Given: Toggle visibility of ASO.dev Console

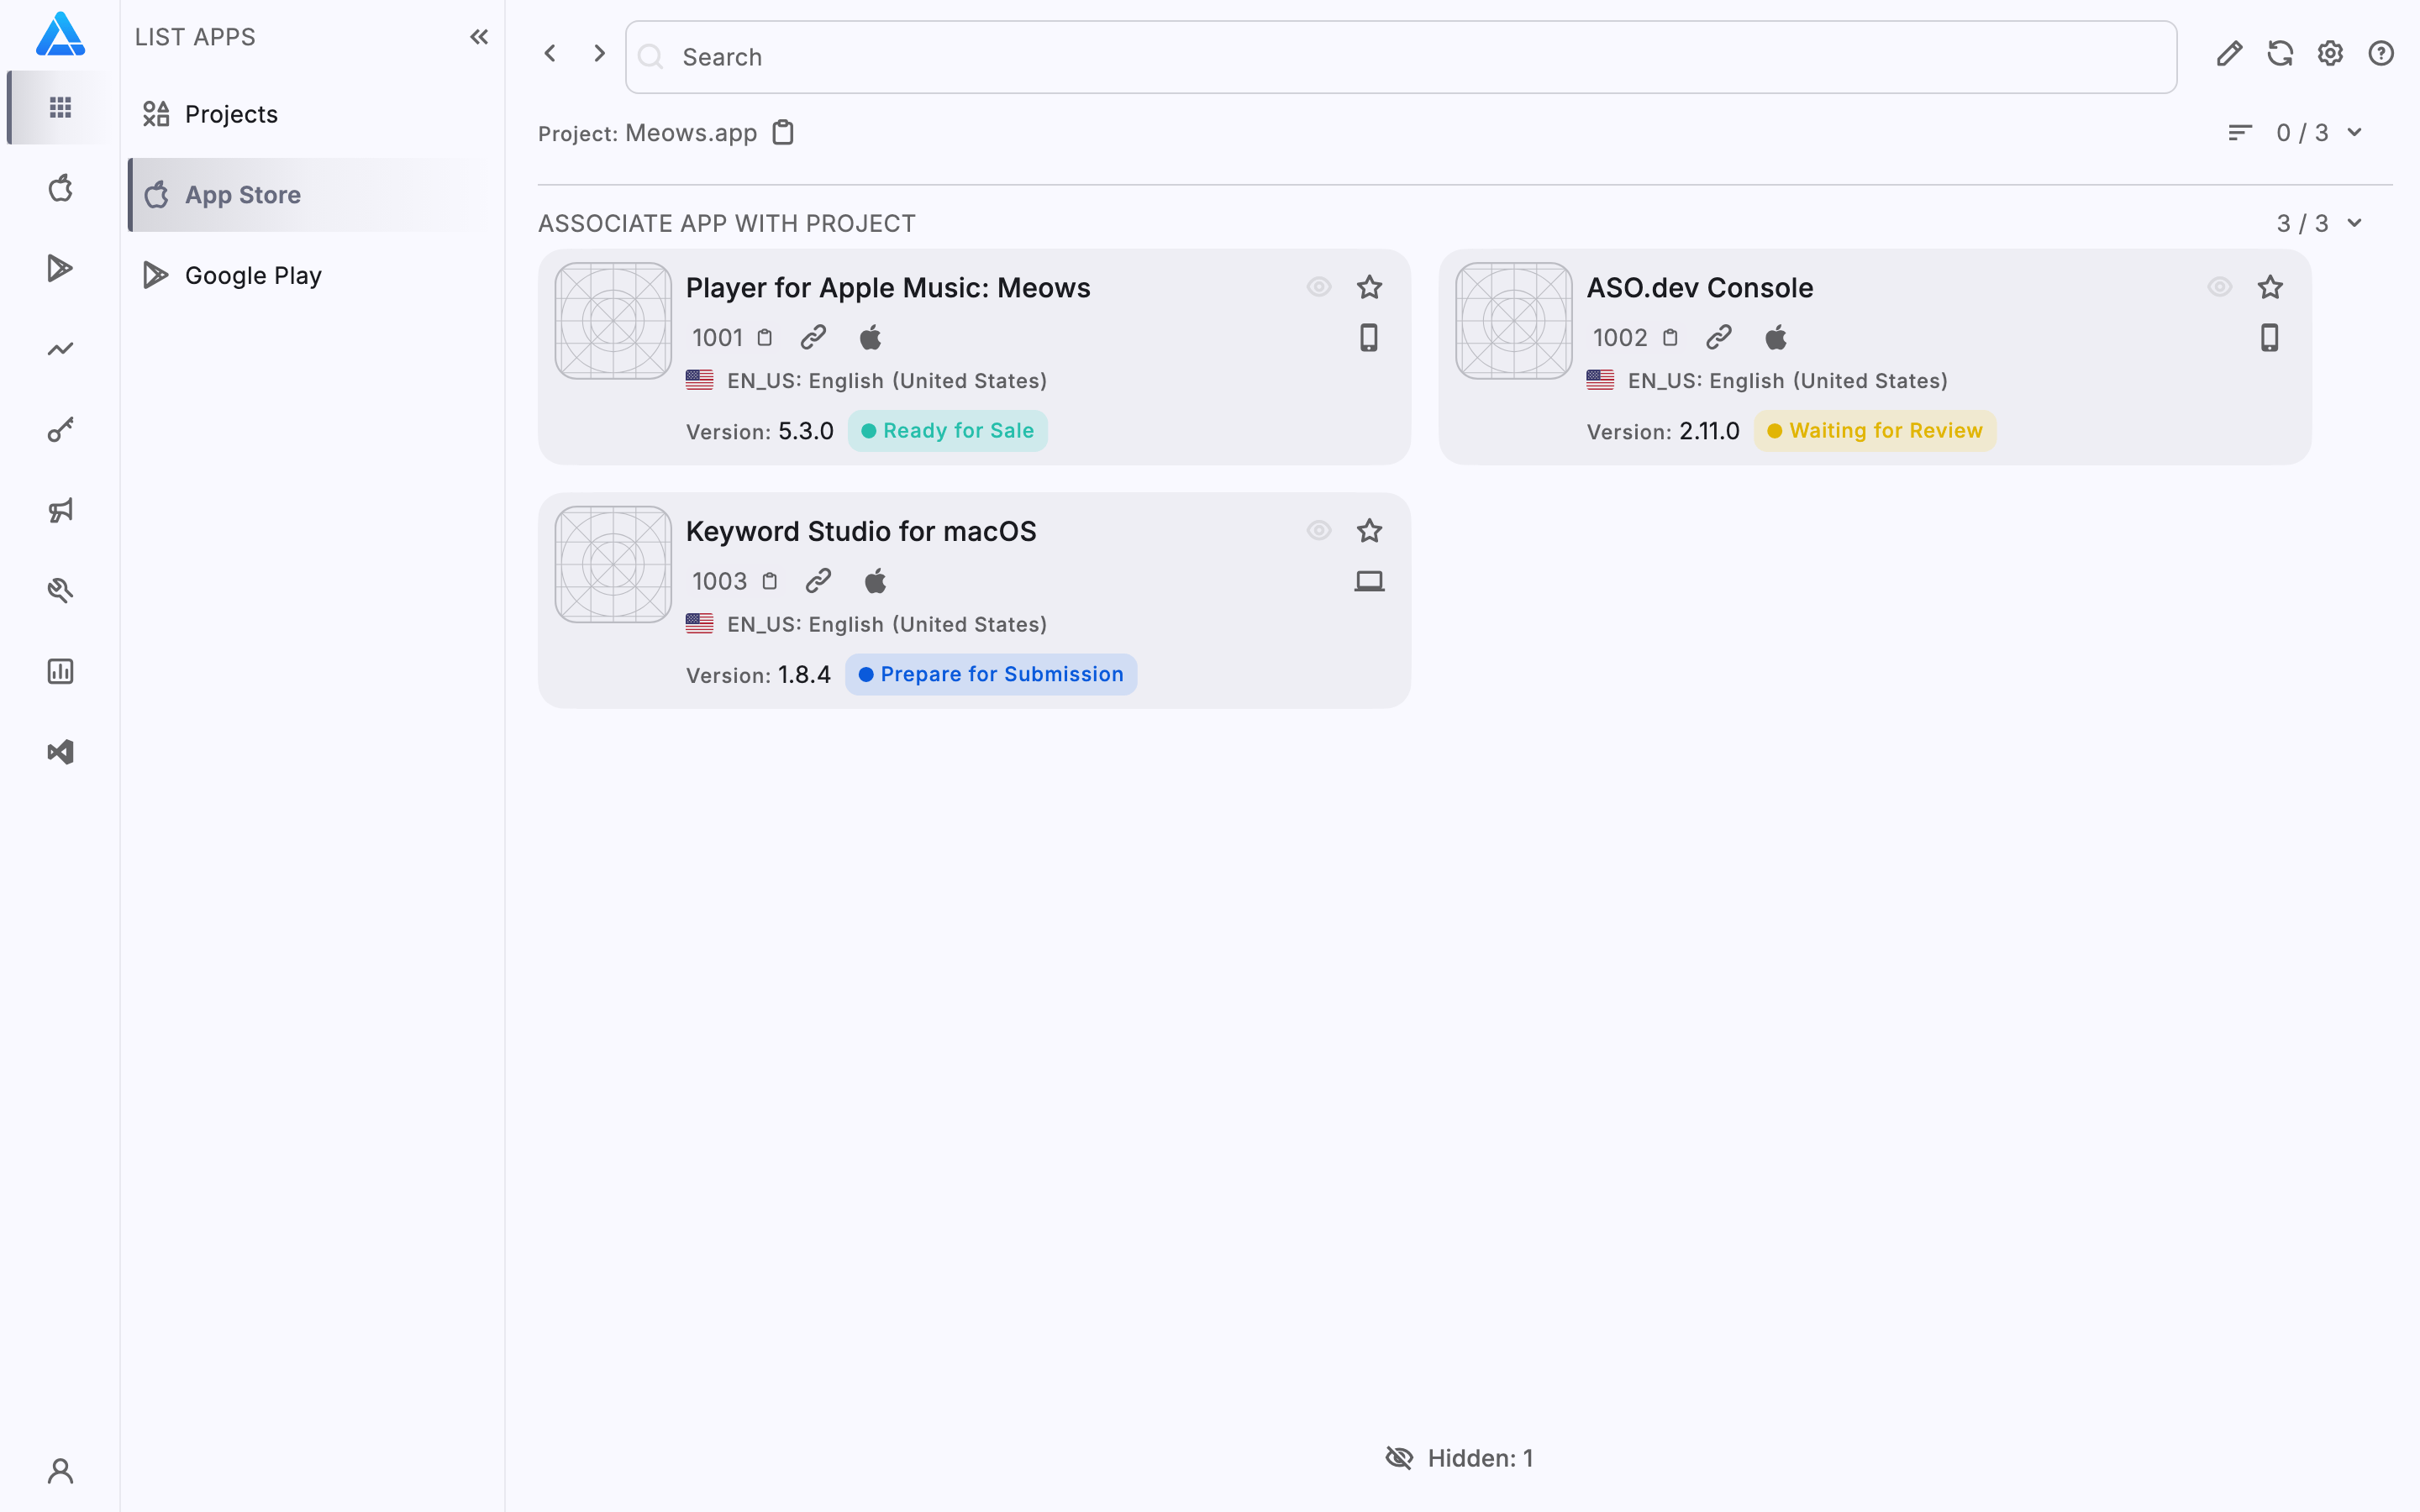Looking at the screenshot, I should [x=2220, y=287].
